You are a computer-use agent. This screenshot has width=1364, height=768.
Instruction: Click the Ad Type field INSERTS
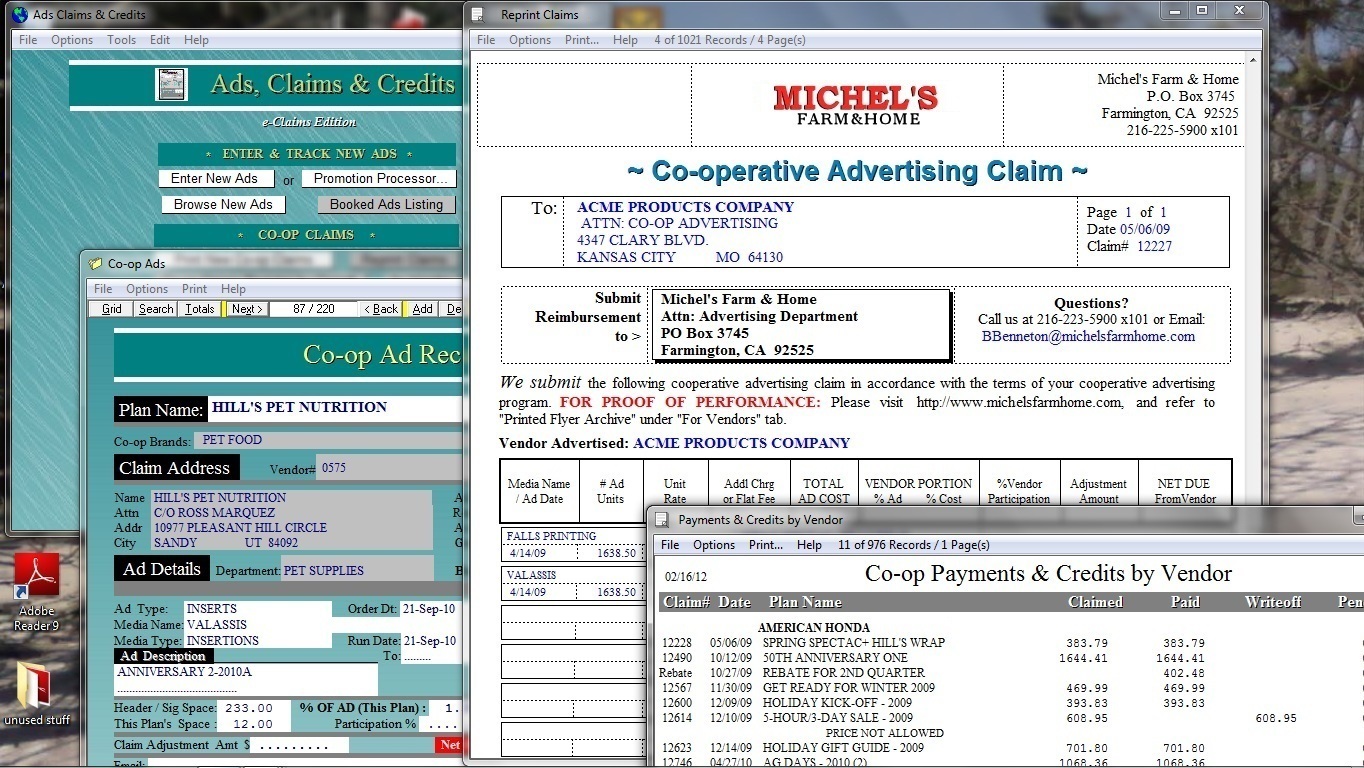coord(258,609)
